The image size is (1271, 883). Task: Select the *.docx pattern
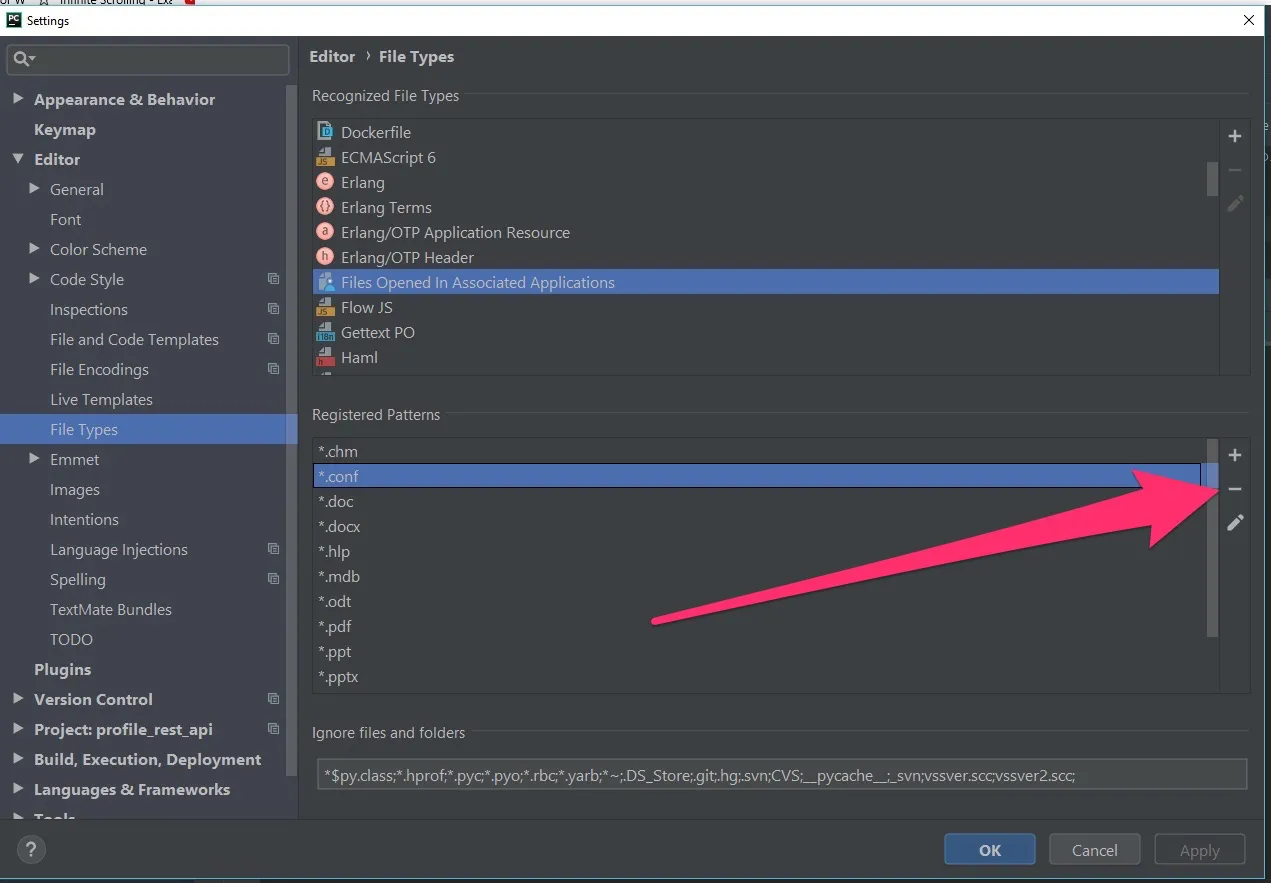(x=339, y=526)
